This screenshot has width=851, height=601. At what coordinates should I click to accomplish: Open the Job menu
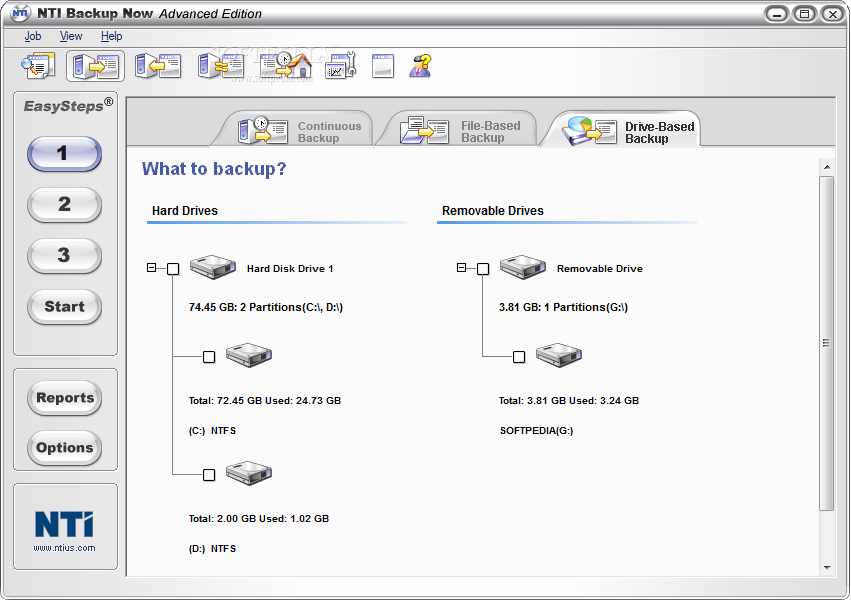(33, 36)
